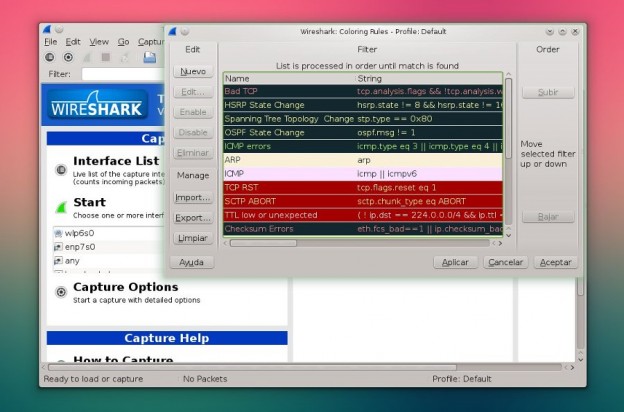Select the TCP RST red rule
The image size is (624, 412).
pos(363,187)
